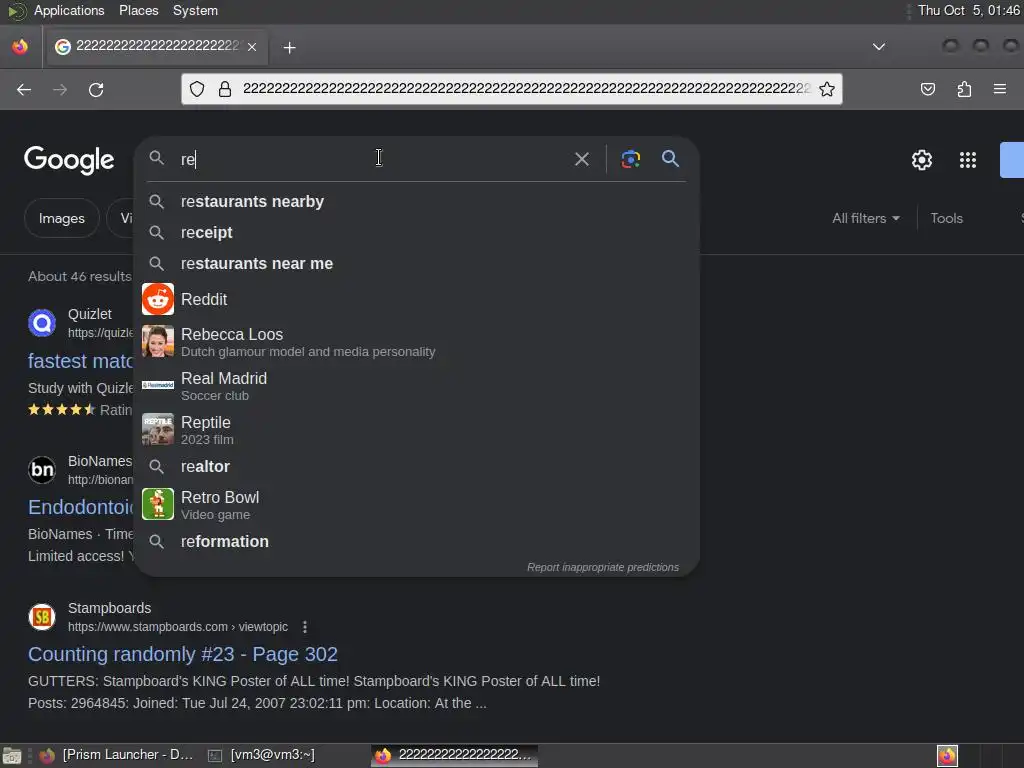Switch to the Images filter tab
1024x768 pixels.
tap(61, 218)
